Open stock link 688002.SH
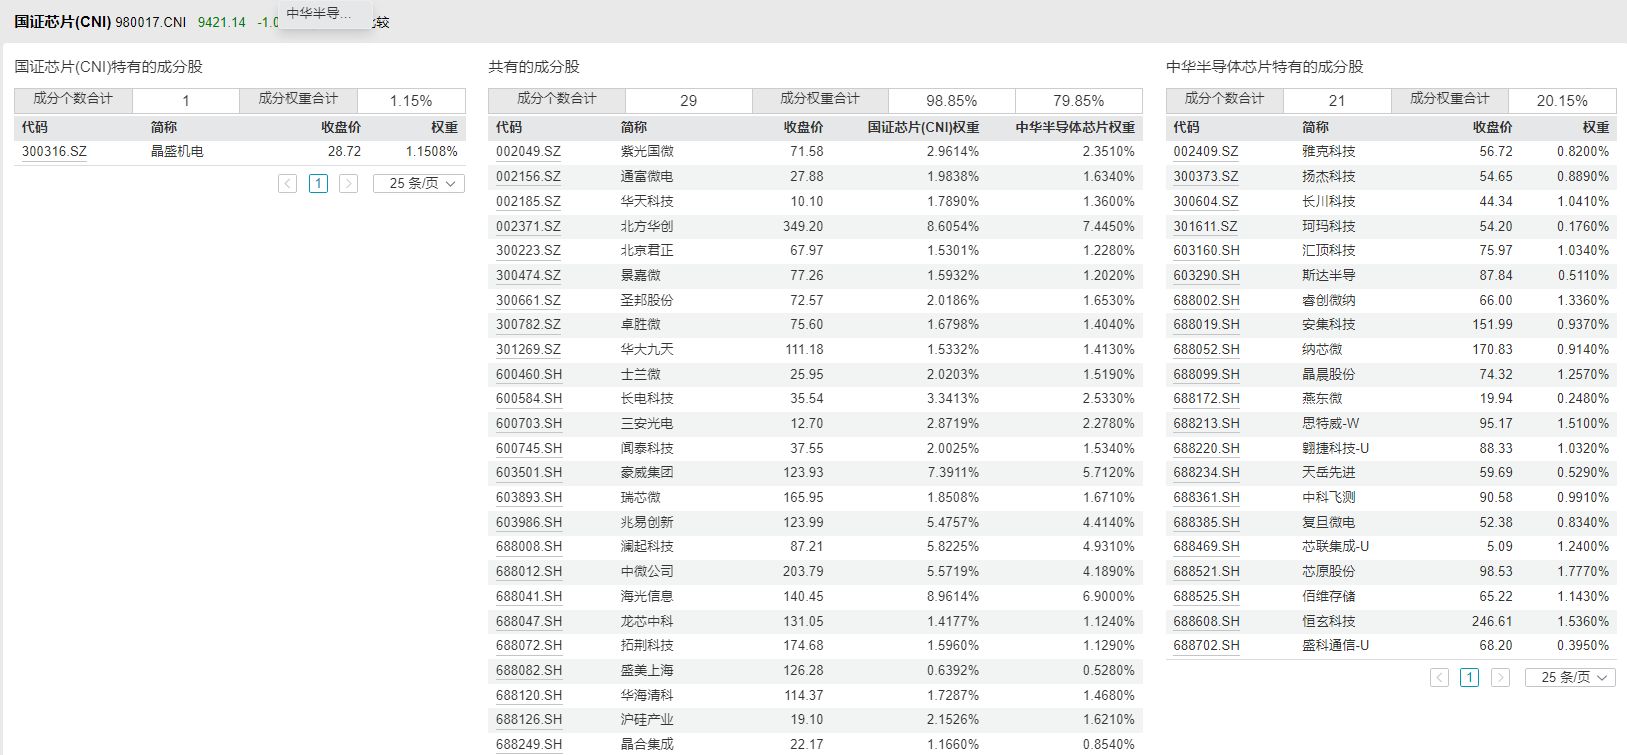The image size is (1627, 755). pyautogui.click(x=1207, y=301)
